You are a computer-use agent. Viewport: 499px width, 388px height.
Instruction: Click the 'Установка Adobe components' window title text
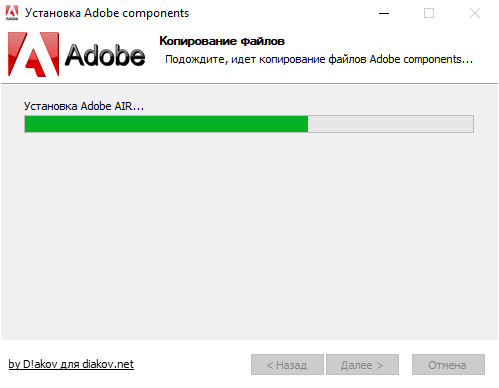107,13
